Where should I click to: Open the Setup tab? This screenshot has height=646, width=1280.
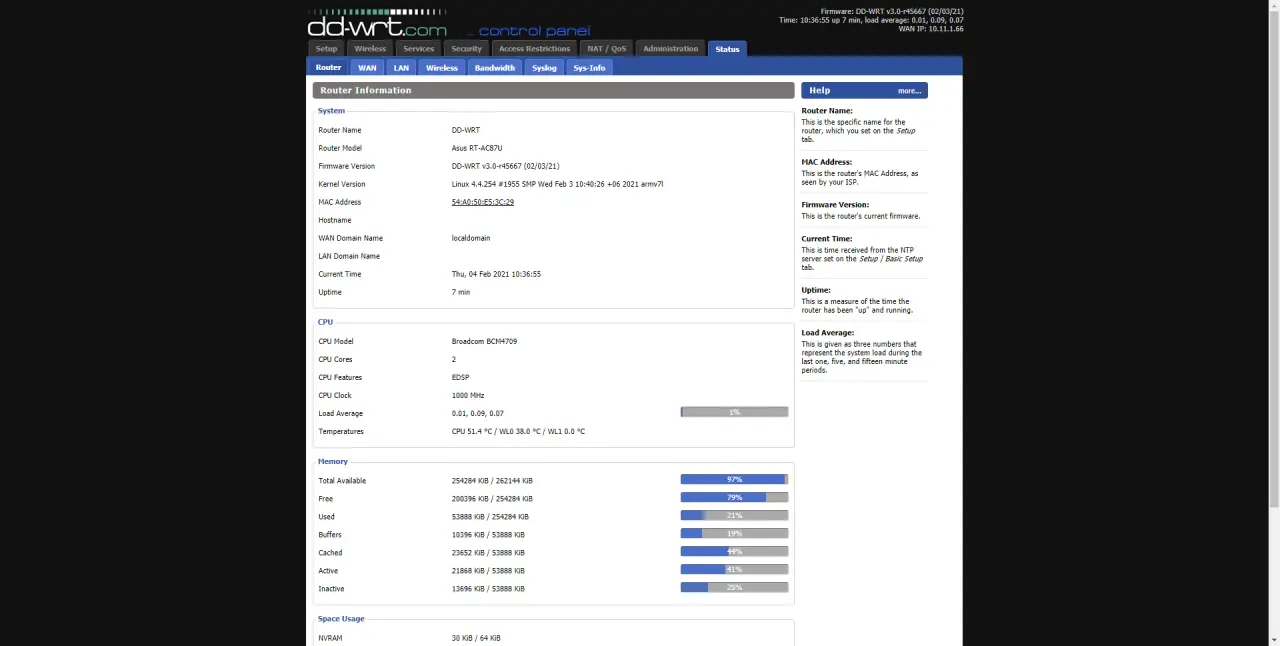326,48
